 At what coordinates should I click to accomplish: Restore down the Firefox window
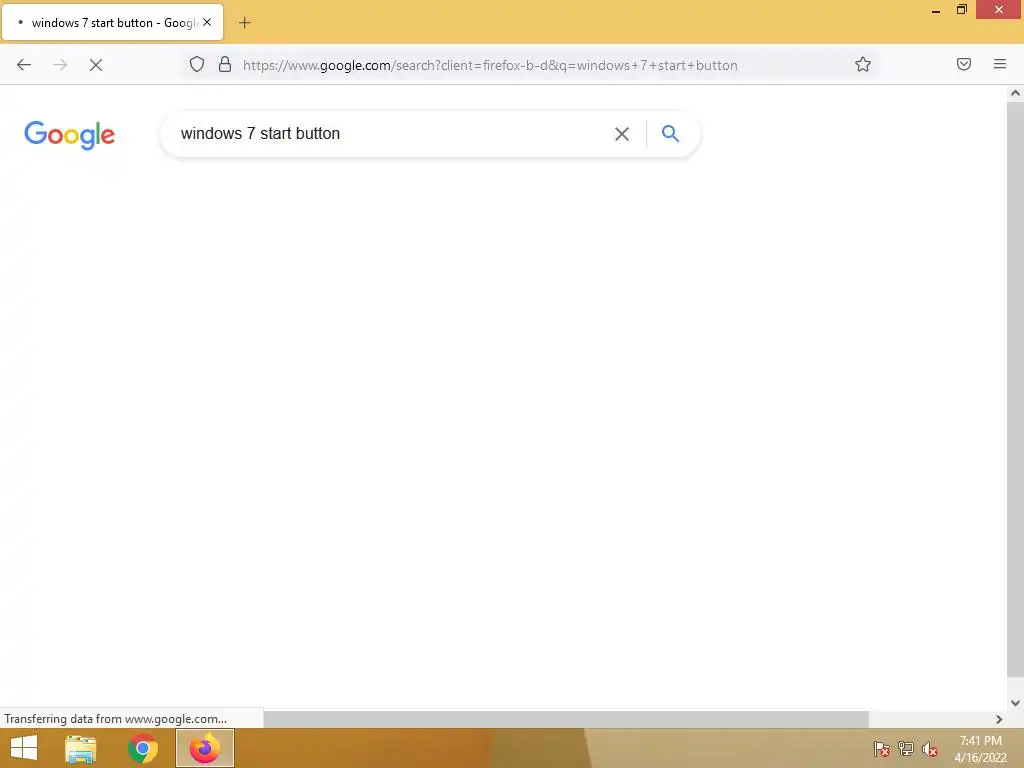961,10
